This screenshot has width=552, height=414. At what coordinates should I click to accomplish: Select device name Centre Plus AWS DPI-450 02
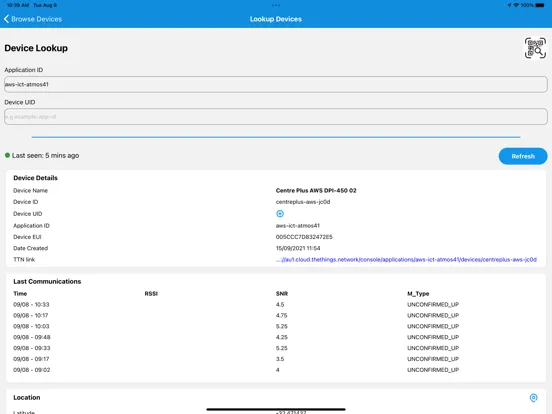pos(316,190)
